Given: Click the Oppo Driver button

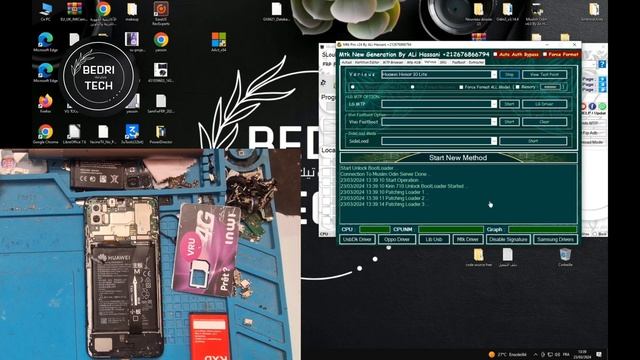Looking at the screenshot, I should 397,240.
